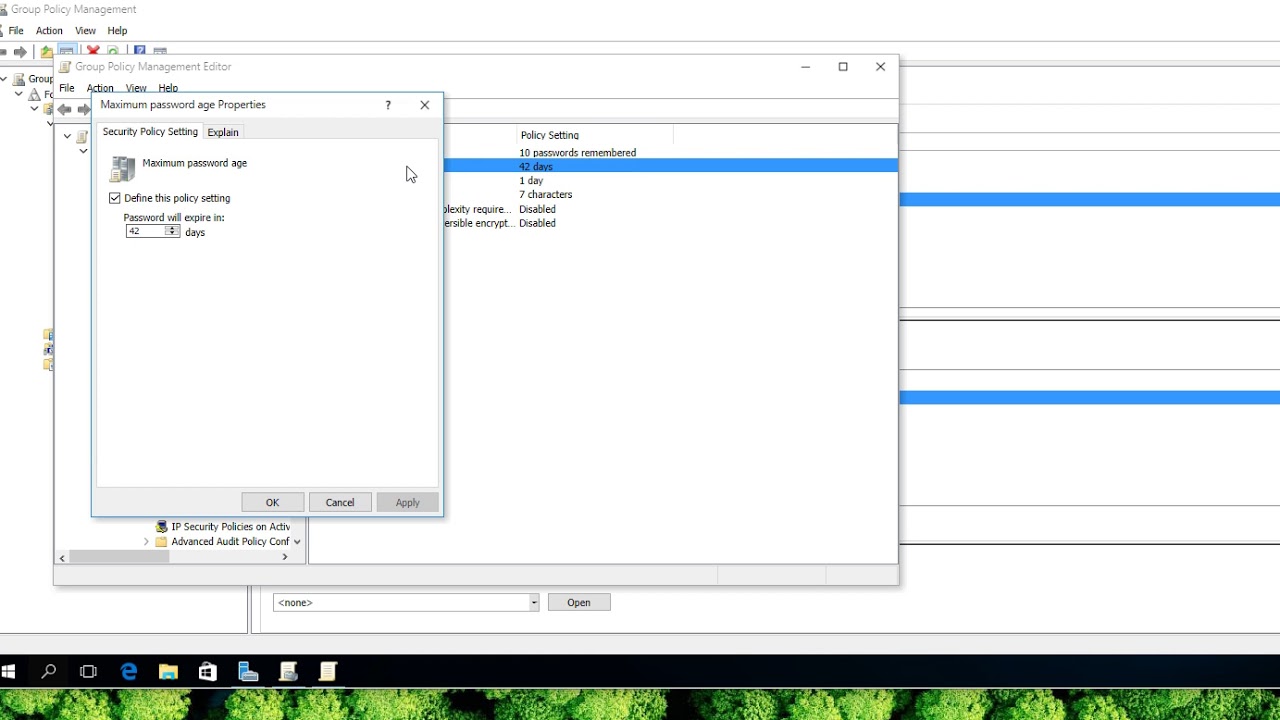
Task: Collapse the Forest node in console tree
Action: point(19,94)
